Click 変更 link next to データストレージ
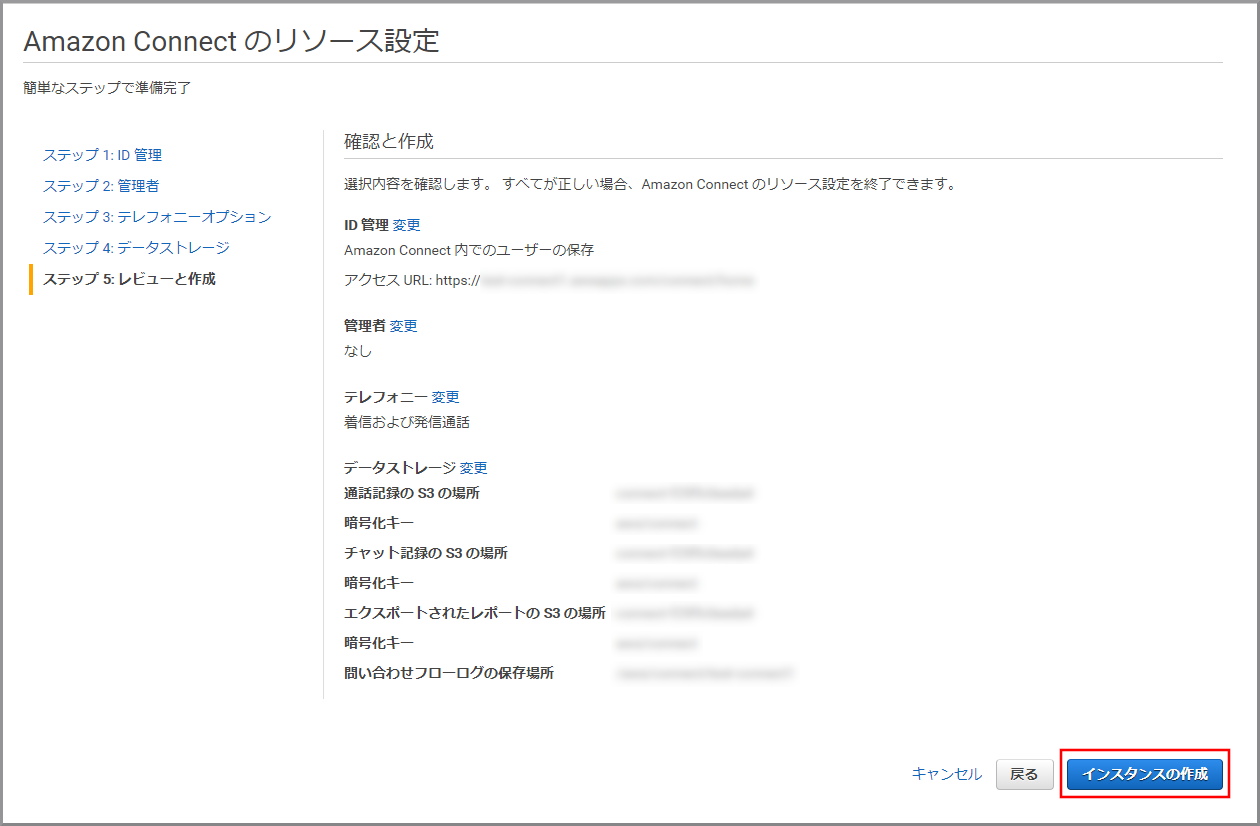The image size is (1260, 826). pyautogui.click(x=474, y=468)
